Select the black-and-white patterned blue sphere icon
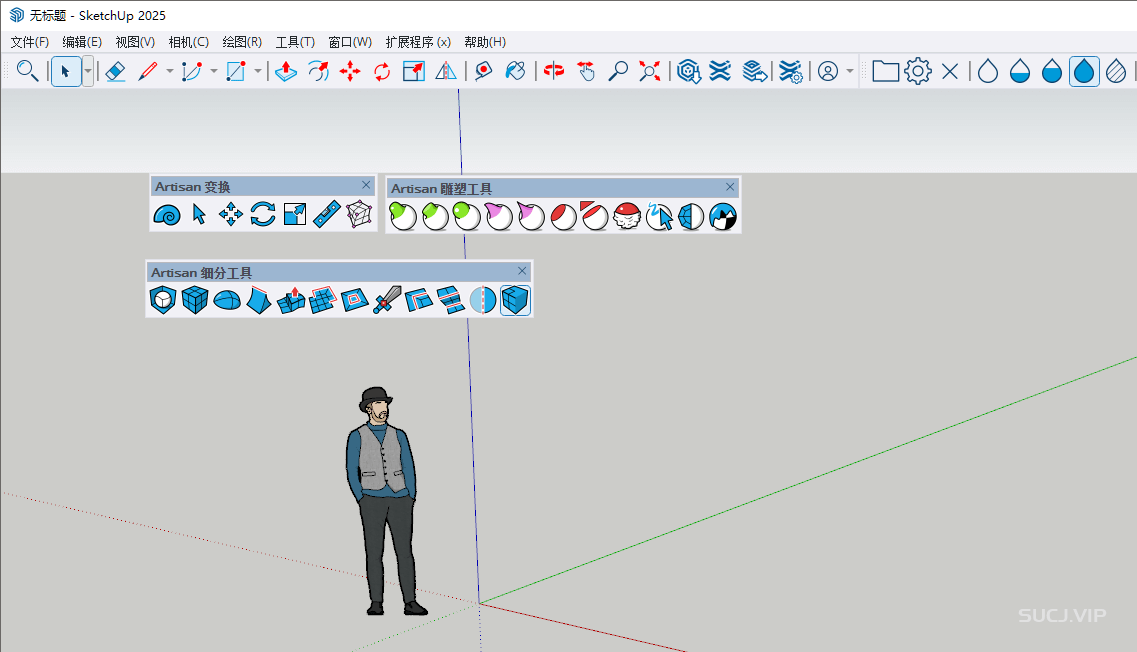Screen dimensions: 1137x652 pos(723,216)
